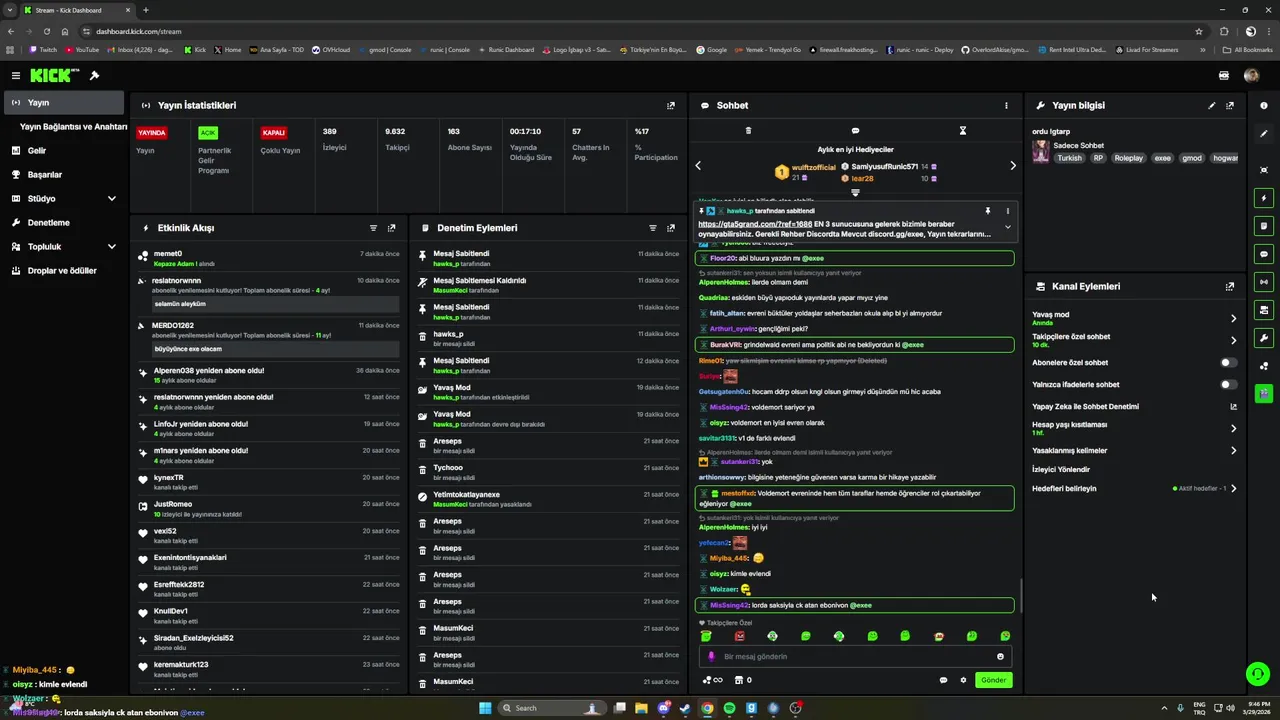Click the Roleplay tag in Yayın bilgisi

point(1128,158)
